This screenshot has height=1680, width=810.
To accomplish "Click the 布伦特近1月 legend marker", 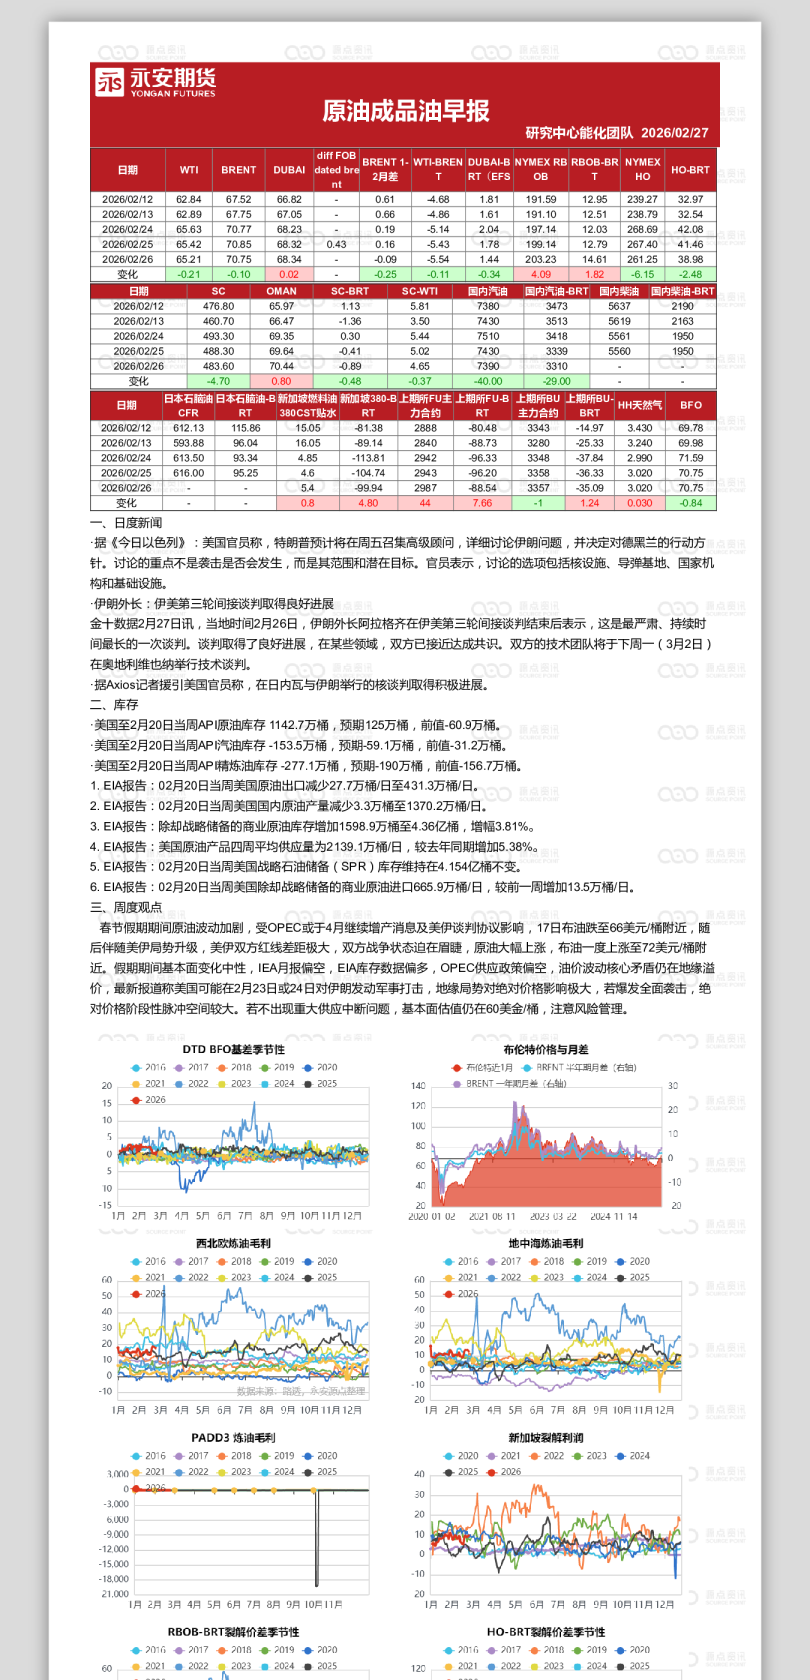I will tap(457, 1068).
